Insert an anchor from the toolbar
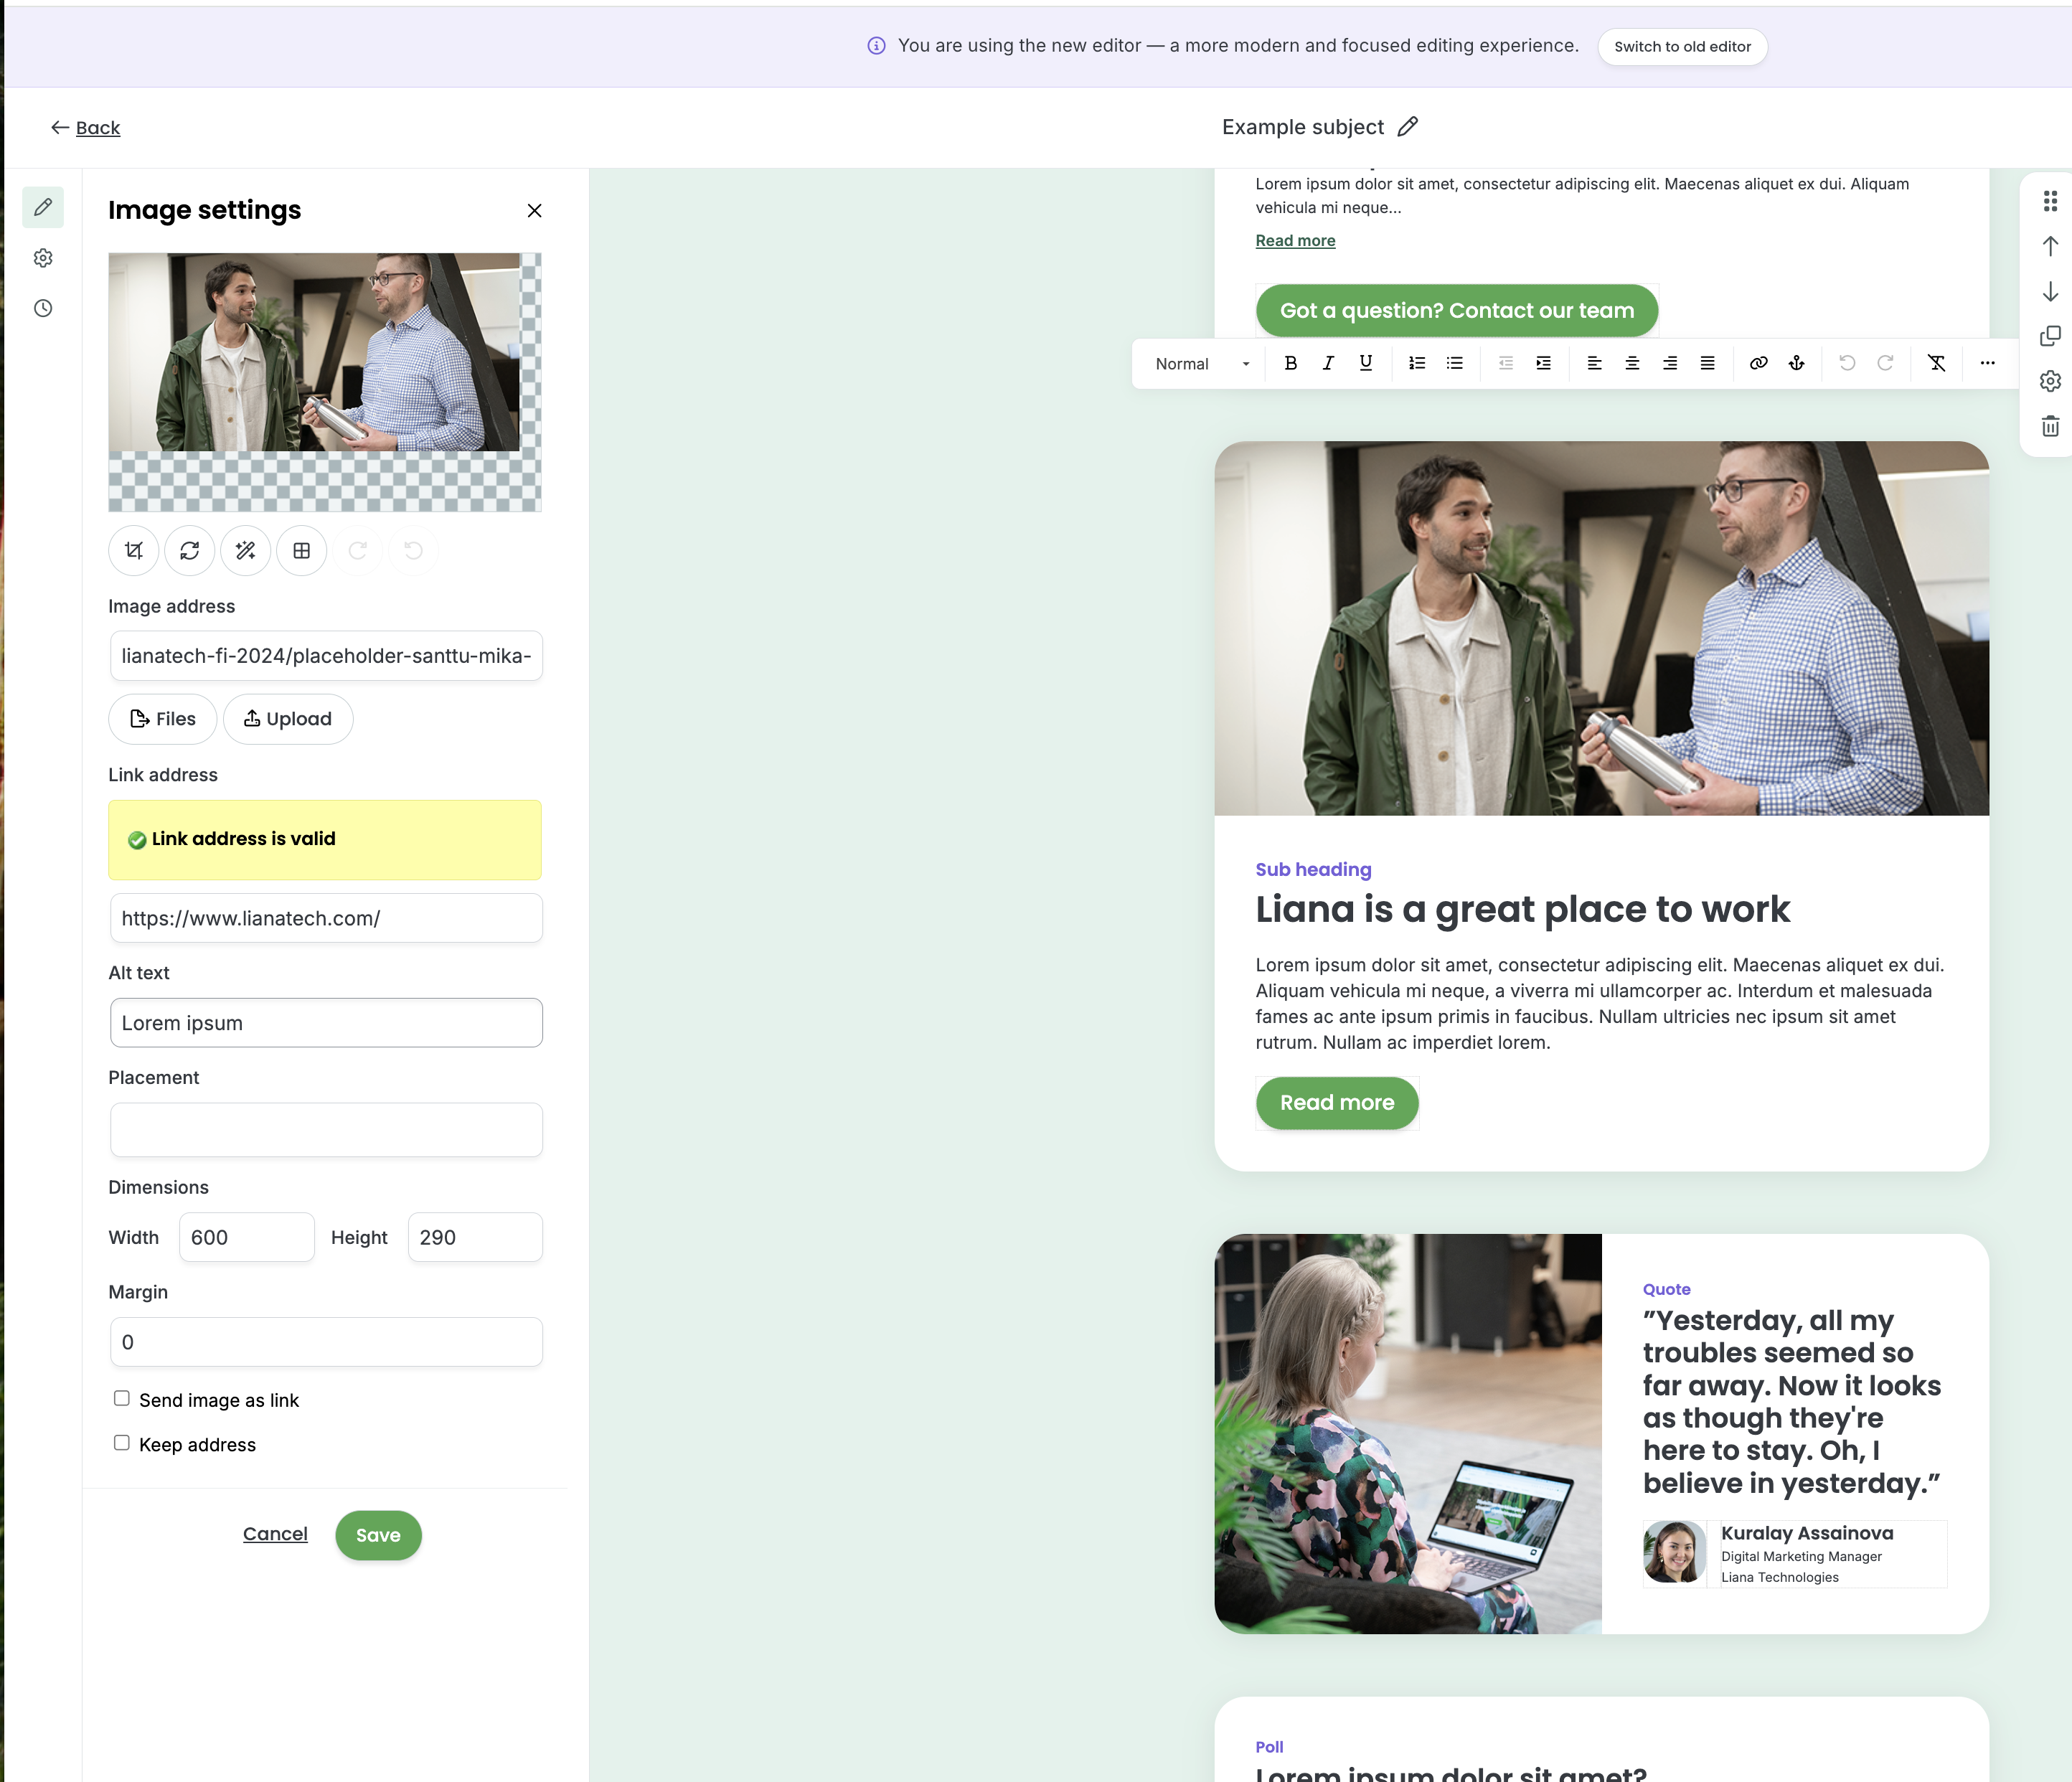 pyautogui.click(x=1797, y=364)
